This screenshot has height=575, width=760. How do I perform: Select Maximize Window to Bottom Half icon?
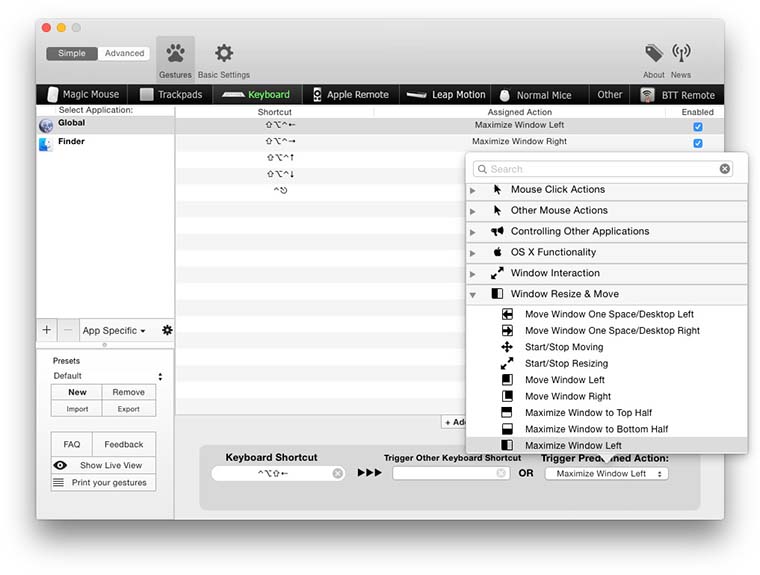(507, 429)
